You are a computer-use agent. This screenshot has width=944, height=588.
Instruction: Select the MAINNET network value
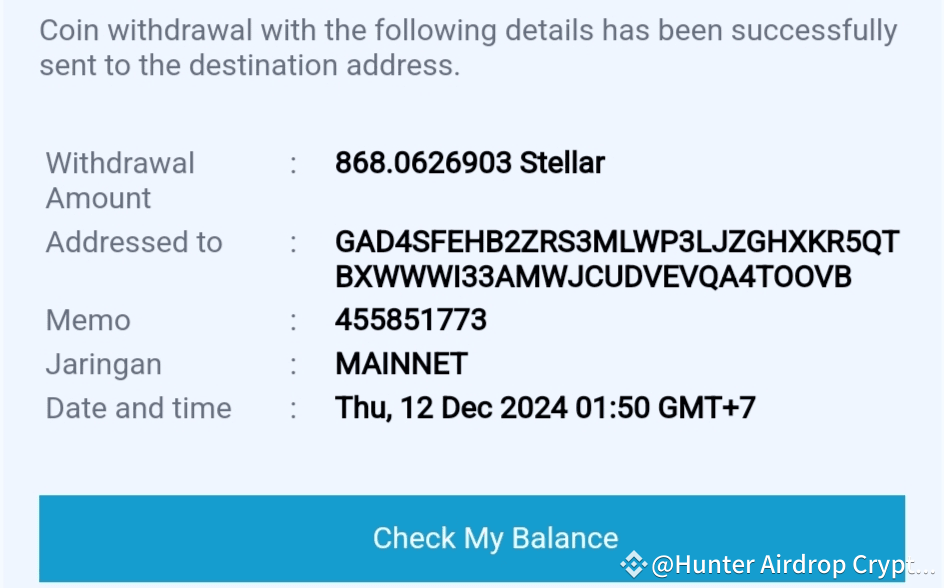401,364
